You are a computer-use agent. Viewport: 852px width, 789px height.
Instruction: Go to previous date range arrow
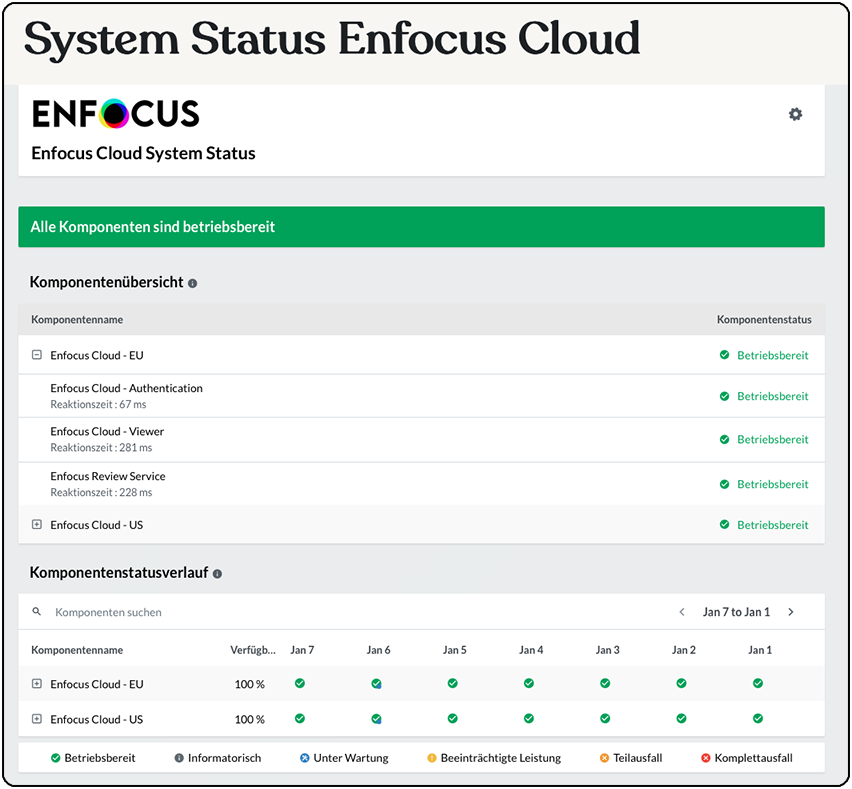(x=682, y=612)
